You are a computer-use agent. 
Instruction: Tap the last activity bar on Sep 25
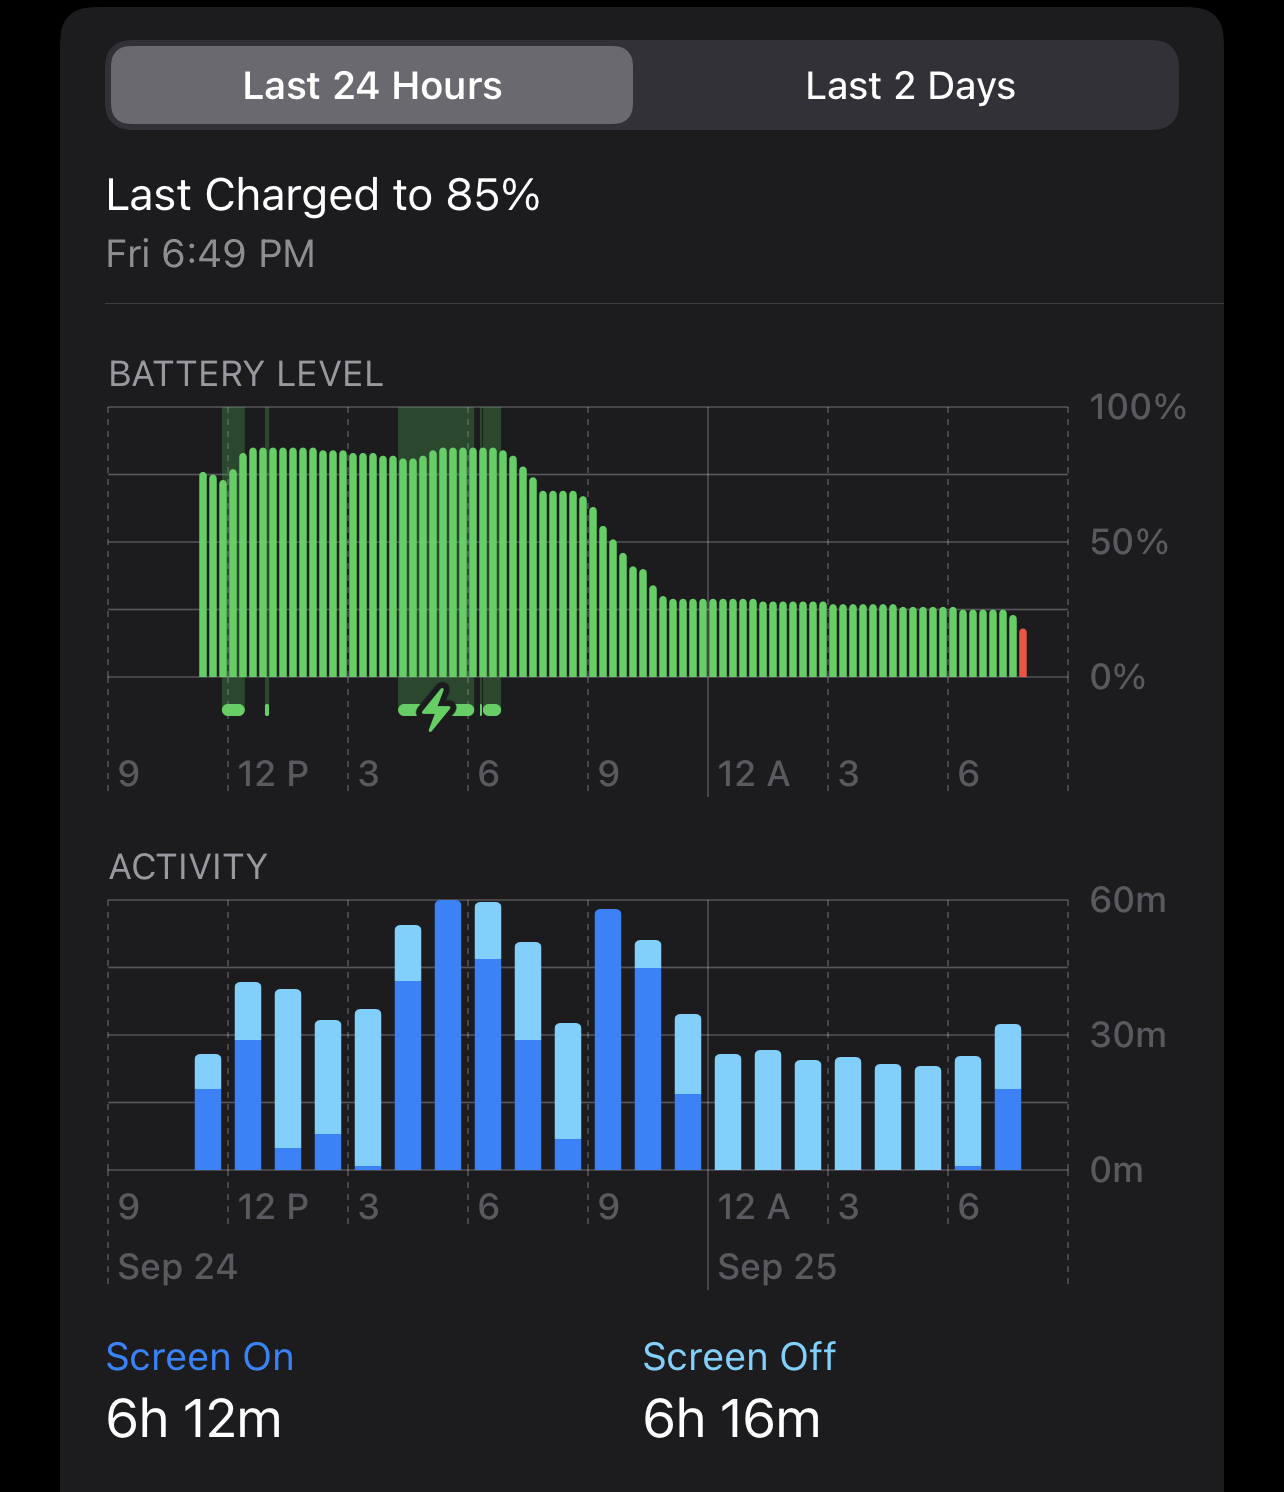[1008, 1097]
